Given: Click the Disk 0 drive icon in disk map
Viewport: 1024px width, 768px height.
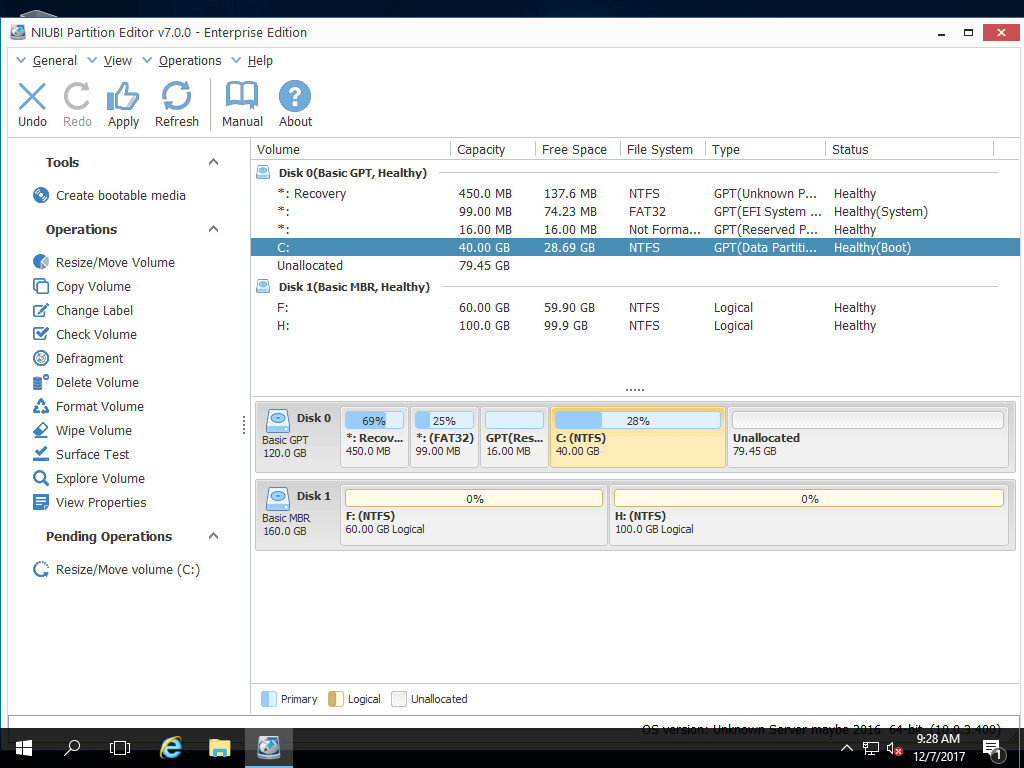Looking at the screenshot, I should [278, 420].
